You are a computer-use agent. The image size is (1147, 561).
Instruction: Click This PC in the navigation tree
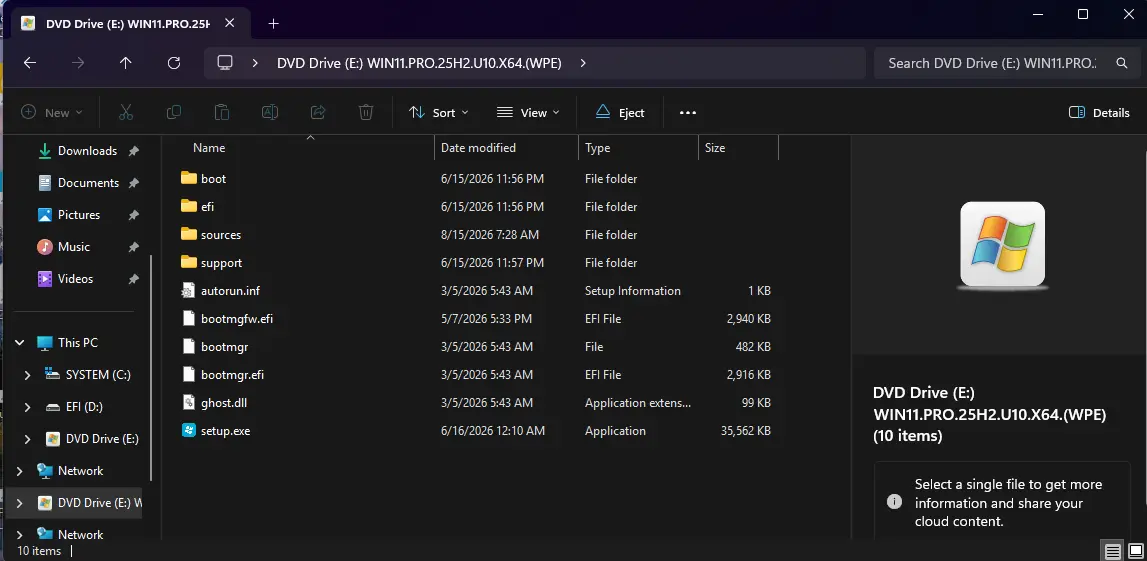click(78, 342)
